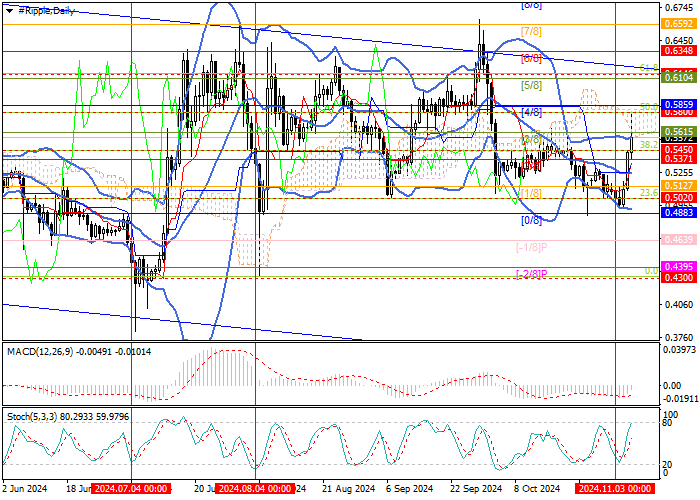Click the 0.03973 MACD scale value
This screenshot has height=500, width=700.
(x=680, y=349)
